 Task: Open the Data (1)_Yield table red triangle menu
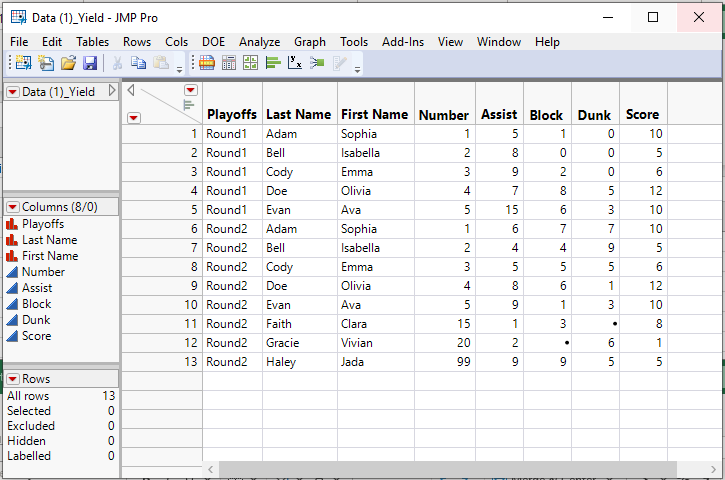pos(13,91)
